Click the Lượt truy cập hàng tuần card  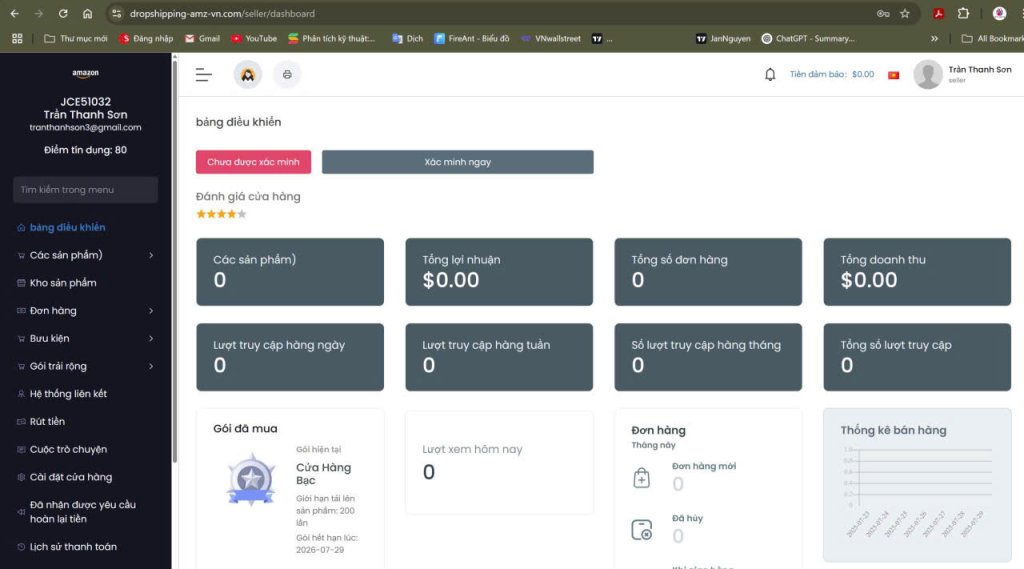click(x=499, y=357)
